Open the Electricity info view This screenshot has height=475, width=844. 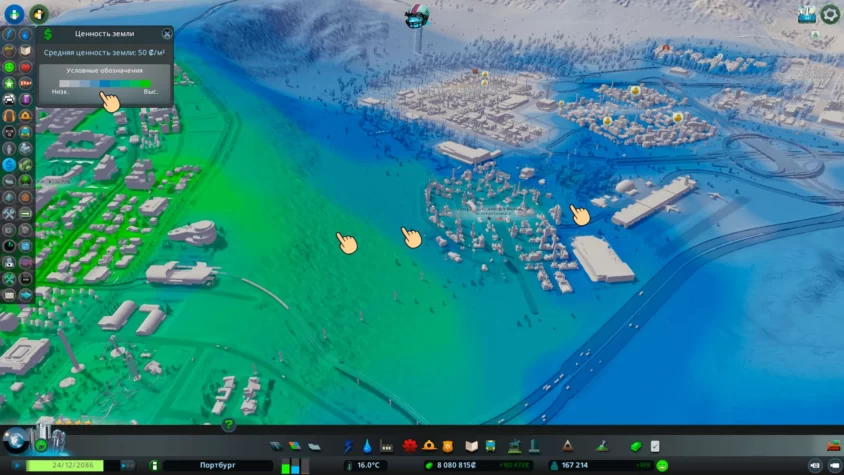pyautogui.click(x=9, y=34)
